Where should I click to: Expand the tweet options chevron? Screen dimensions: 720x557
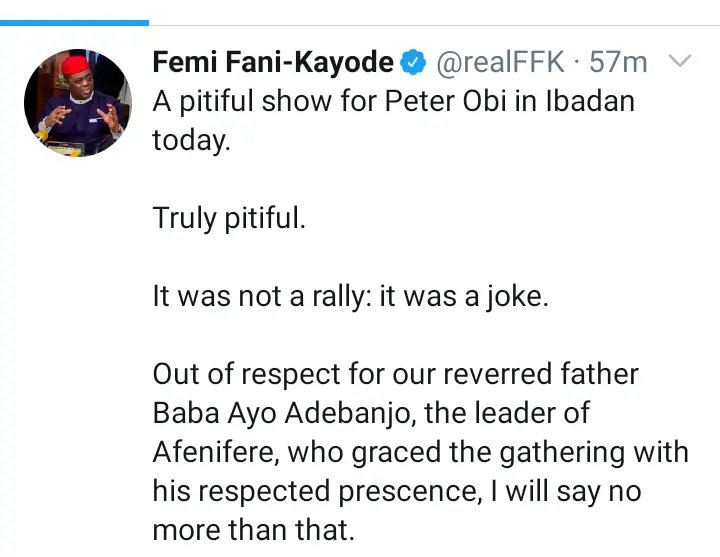click(x=680, y=61)
